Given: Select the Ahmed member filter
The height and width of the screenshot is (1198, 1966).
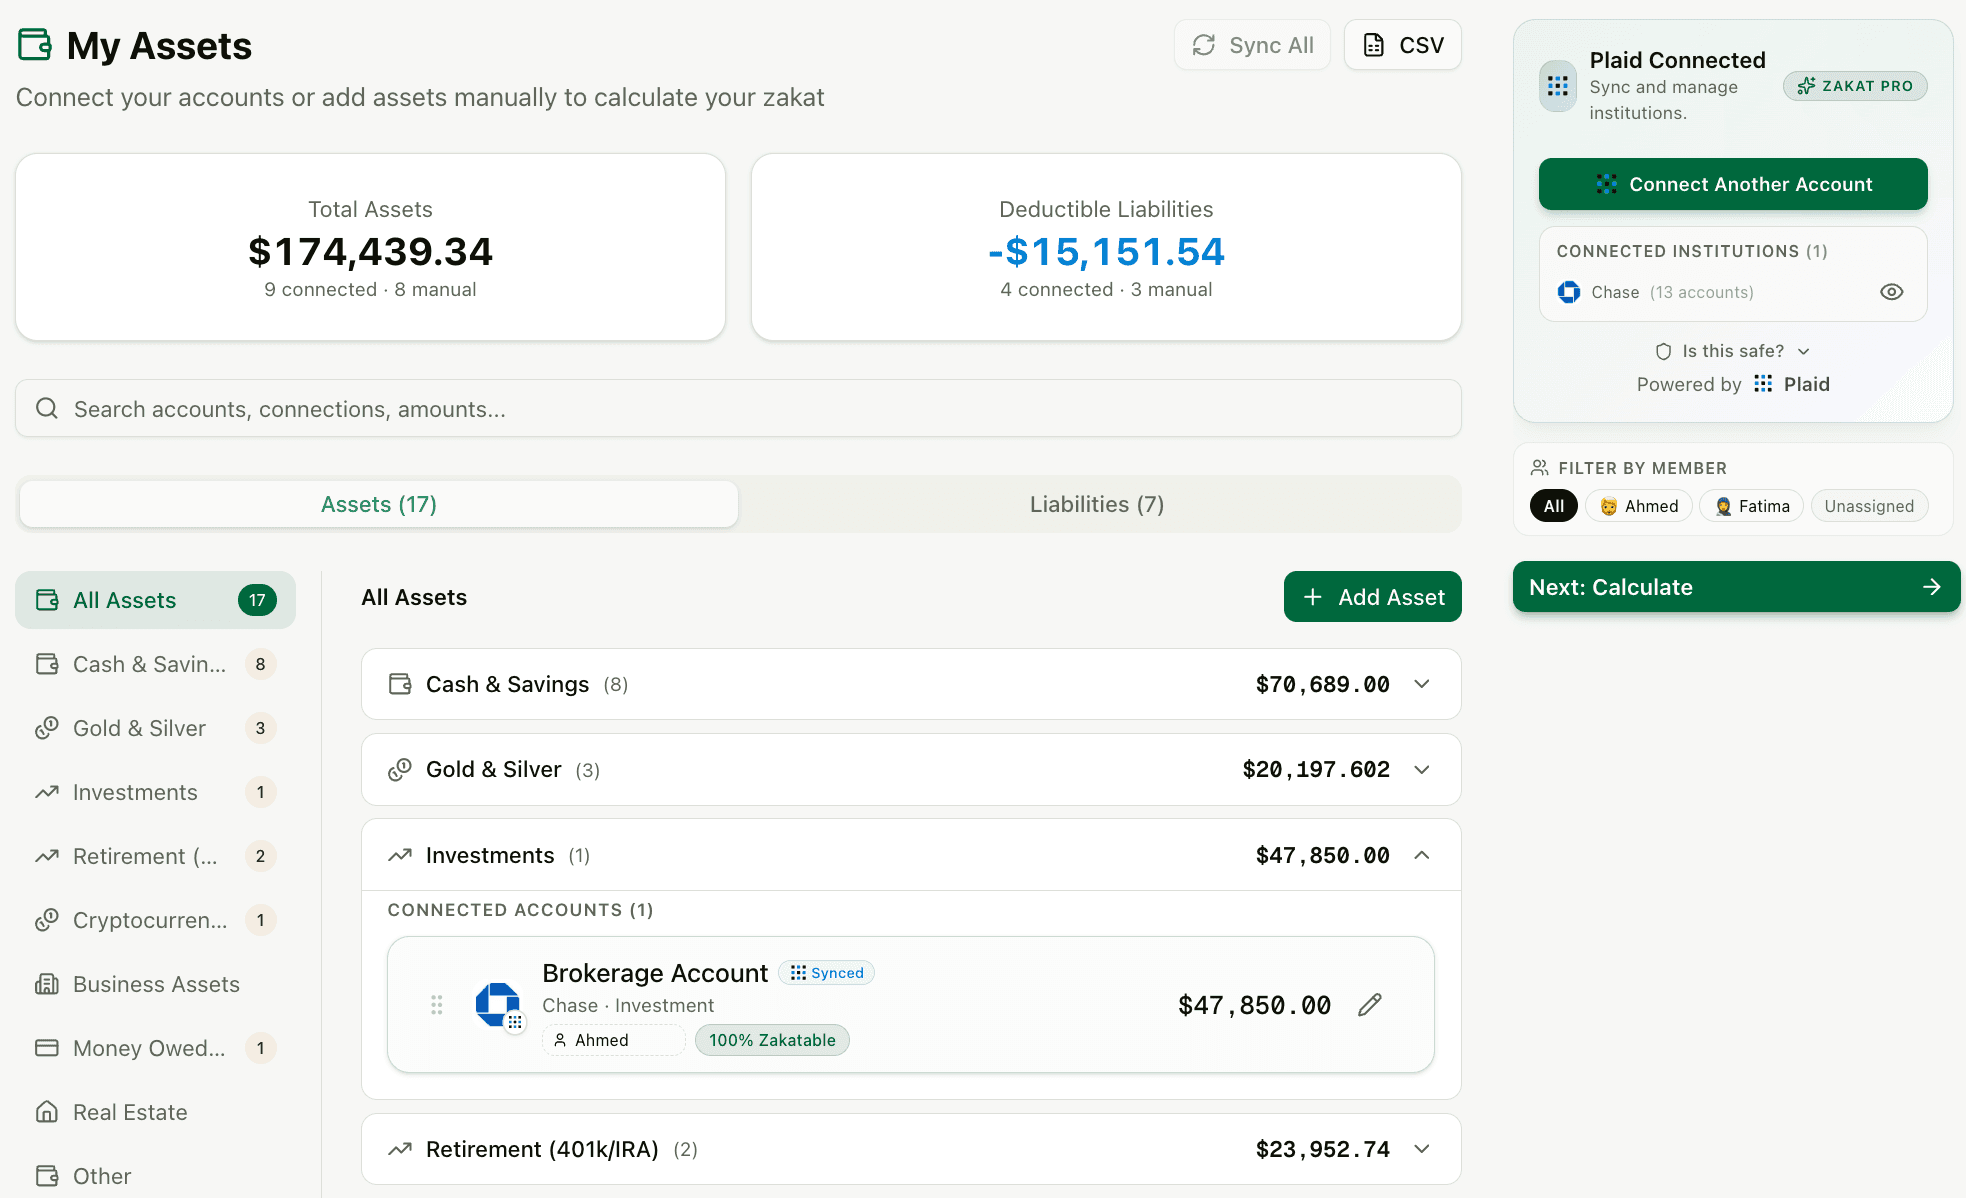Looking at the screenshot, I should coord(1638,506).
